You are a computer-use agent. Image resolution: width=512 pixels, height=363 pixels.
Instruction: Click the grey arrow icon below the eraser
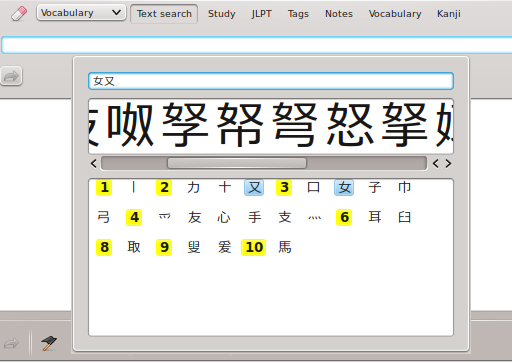(x=11, y=76)
